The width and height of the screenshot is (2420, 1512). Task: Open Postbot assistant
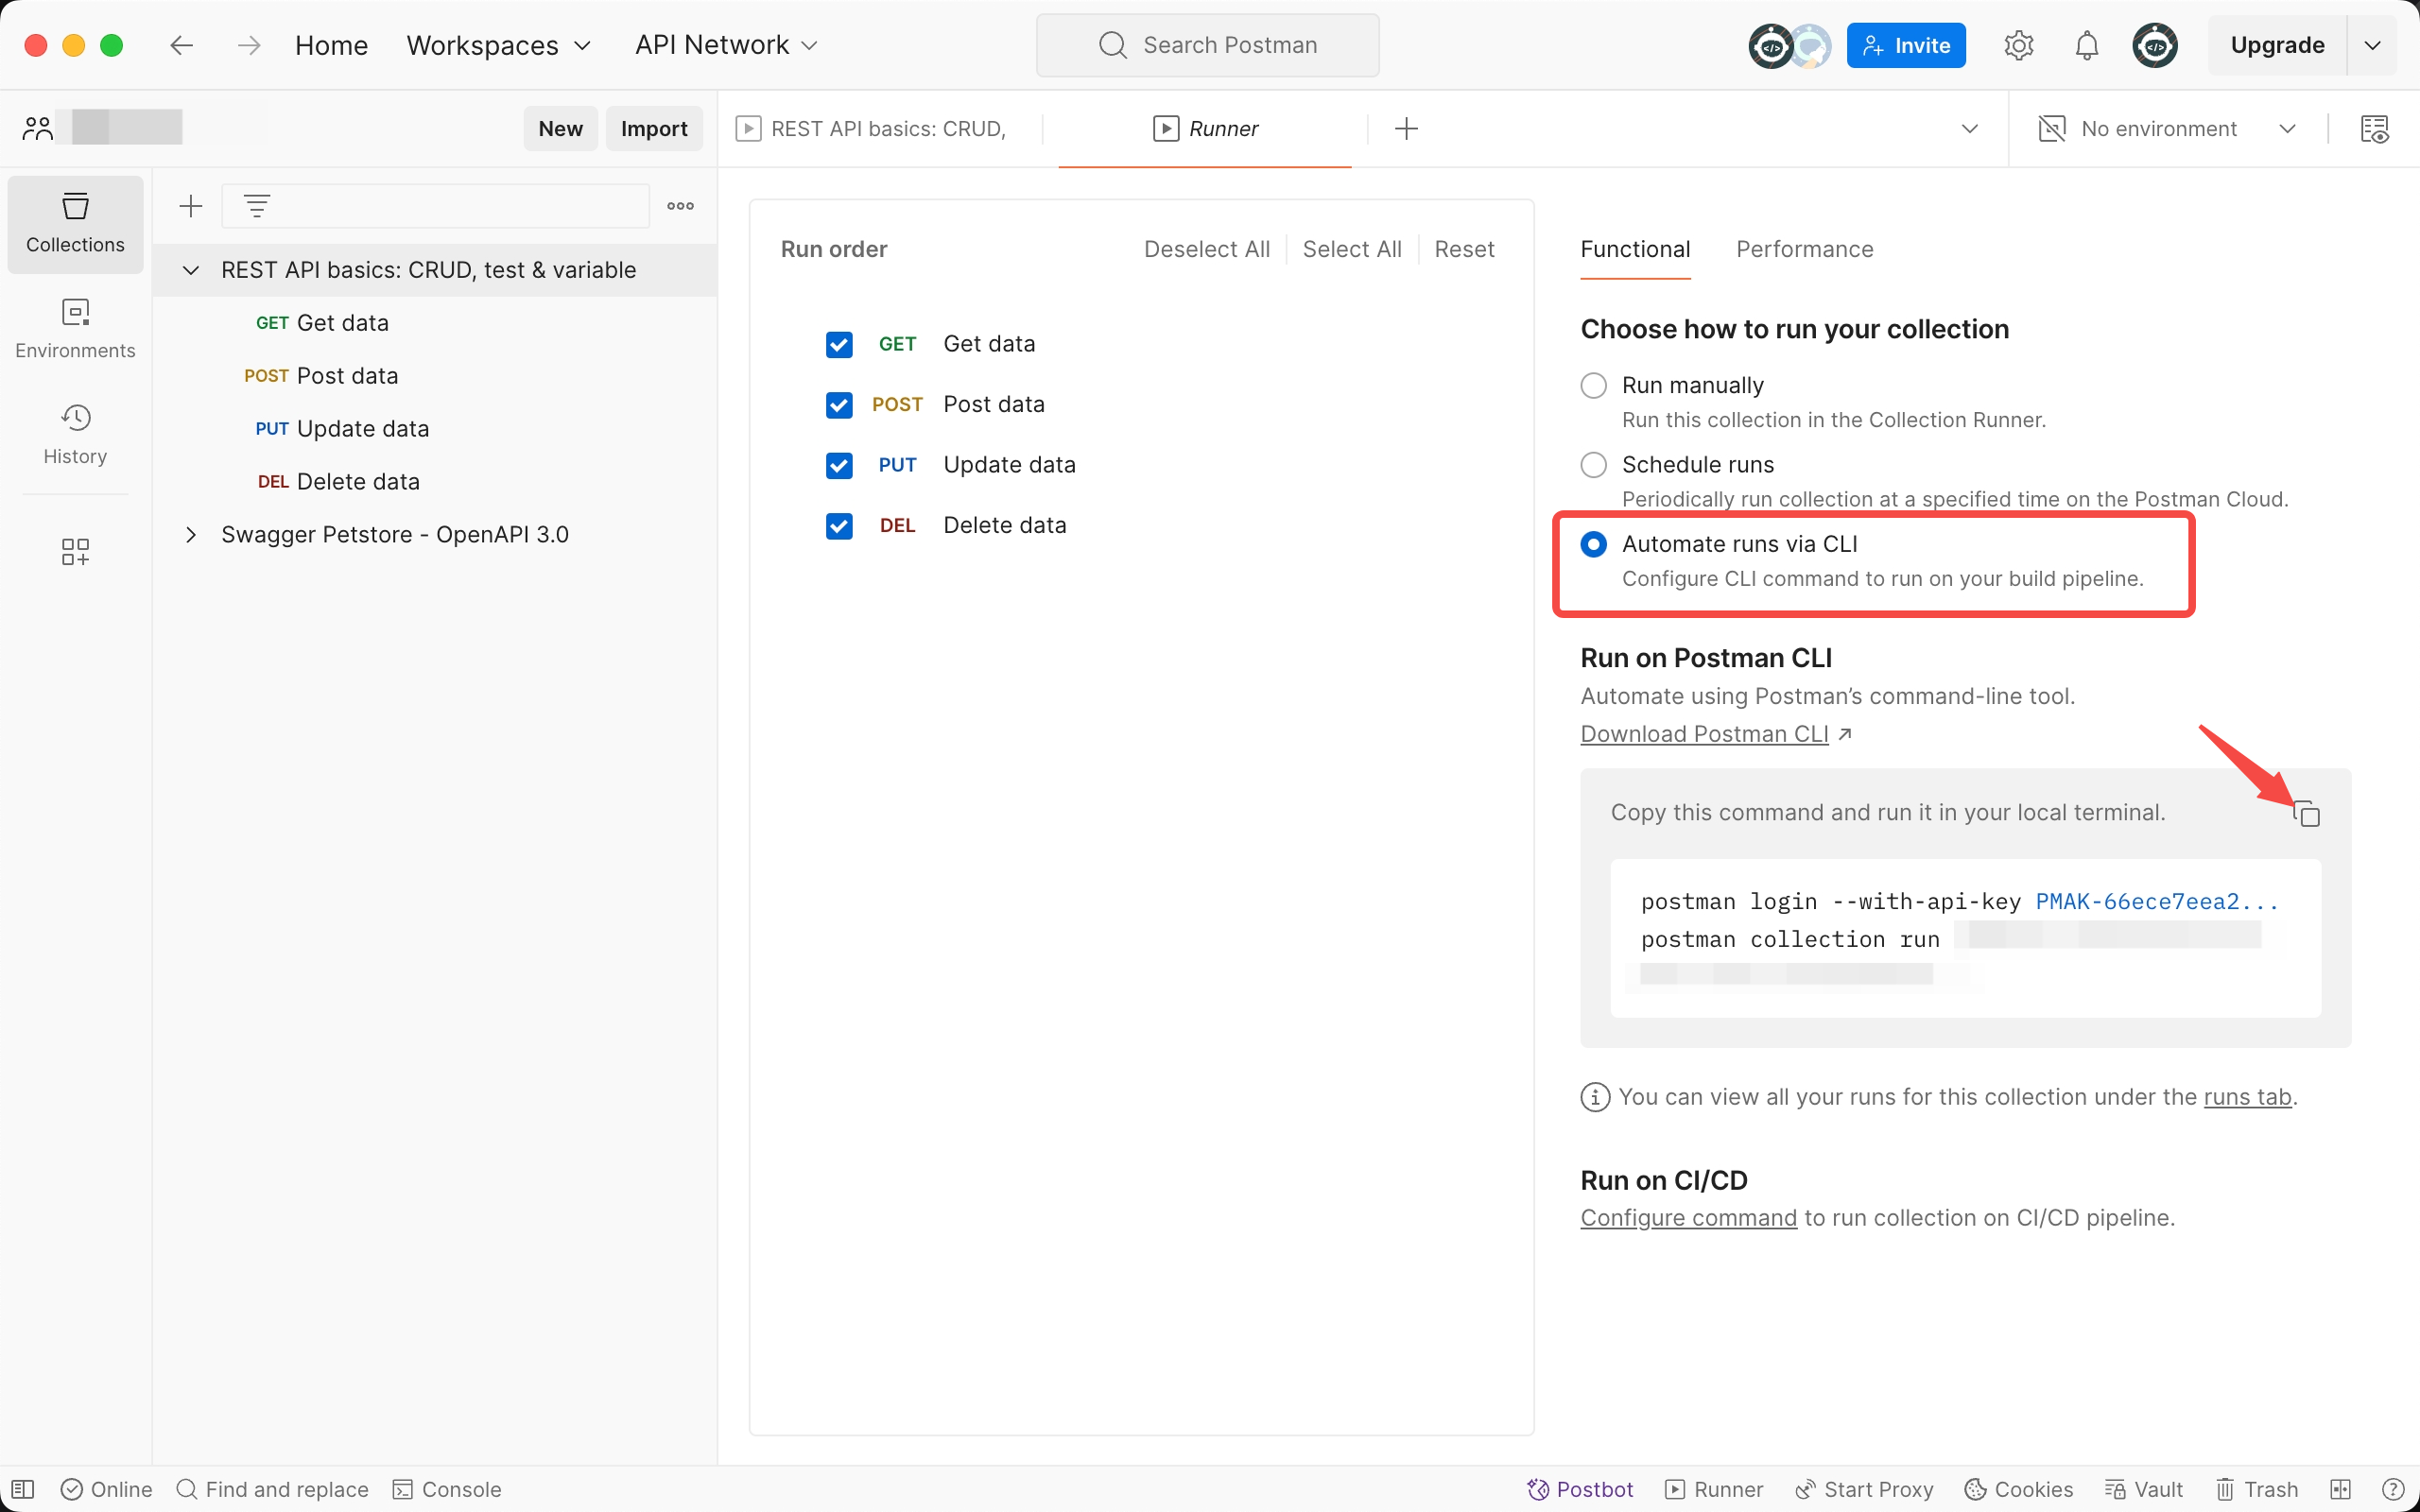click(x=1579, y=1489)
